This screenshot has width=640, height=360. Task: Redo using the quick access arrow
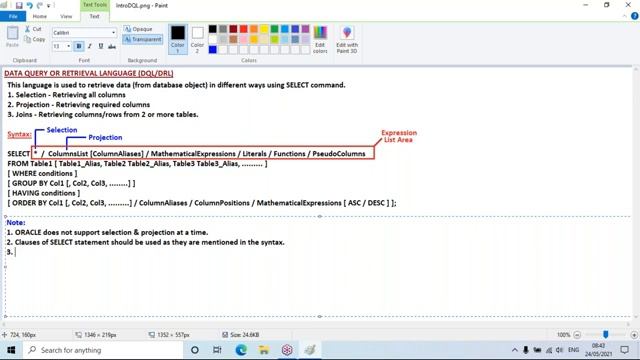[40, 5]
